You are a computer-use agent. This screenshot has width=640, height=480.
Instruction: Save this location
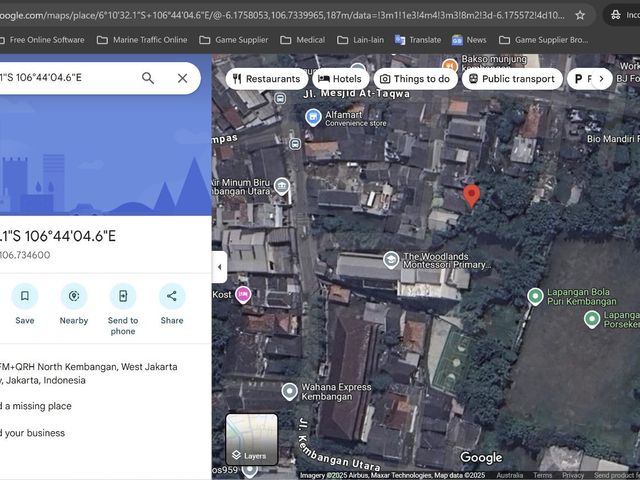(25, 303)
